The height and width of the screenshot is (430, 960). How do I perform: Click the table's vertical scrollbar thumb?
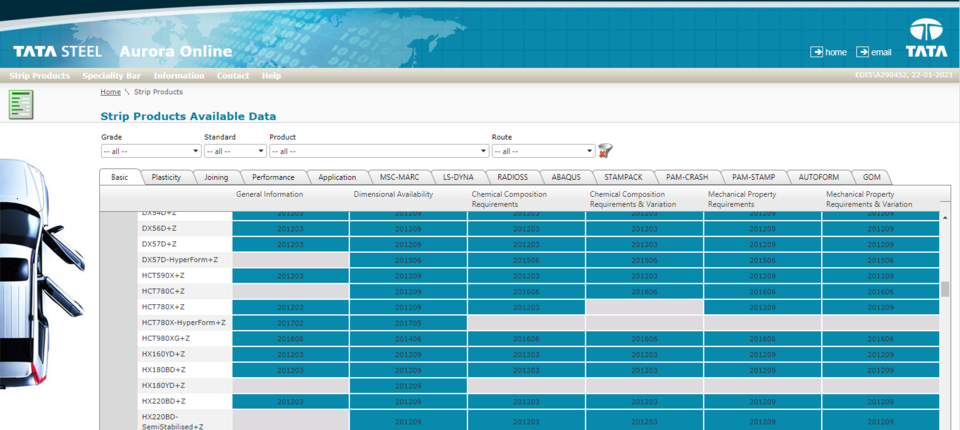click(945, 290)
